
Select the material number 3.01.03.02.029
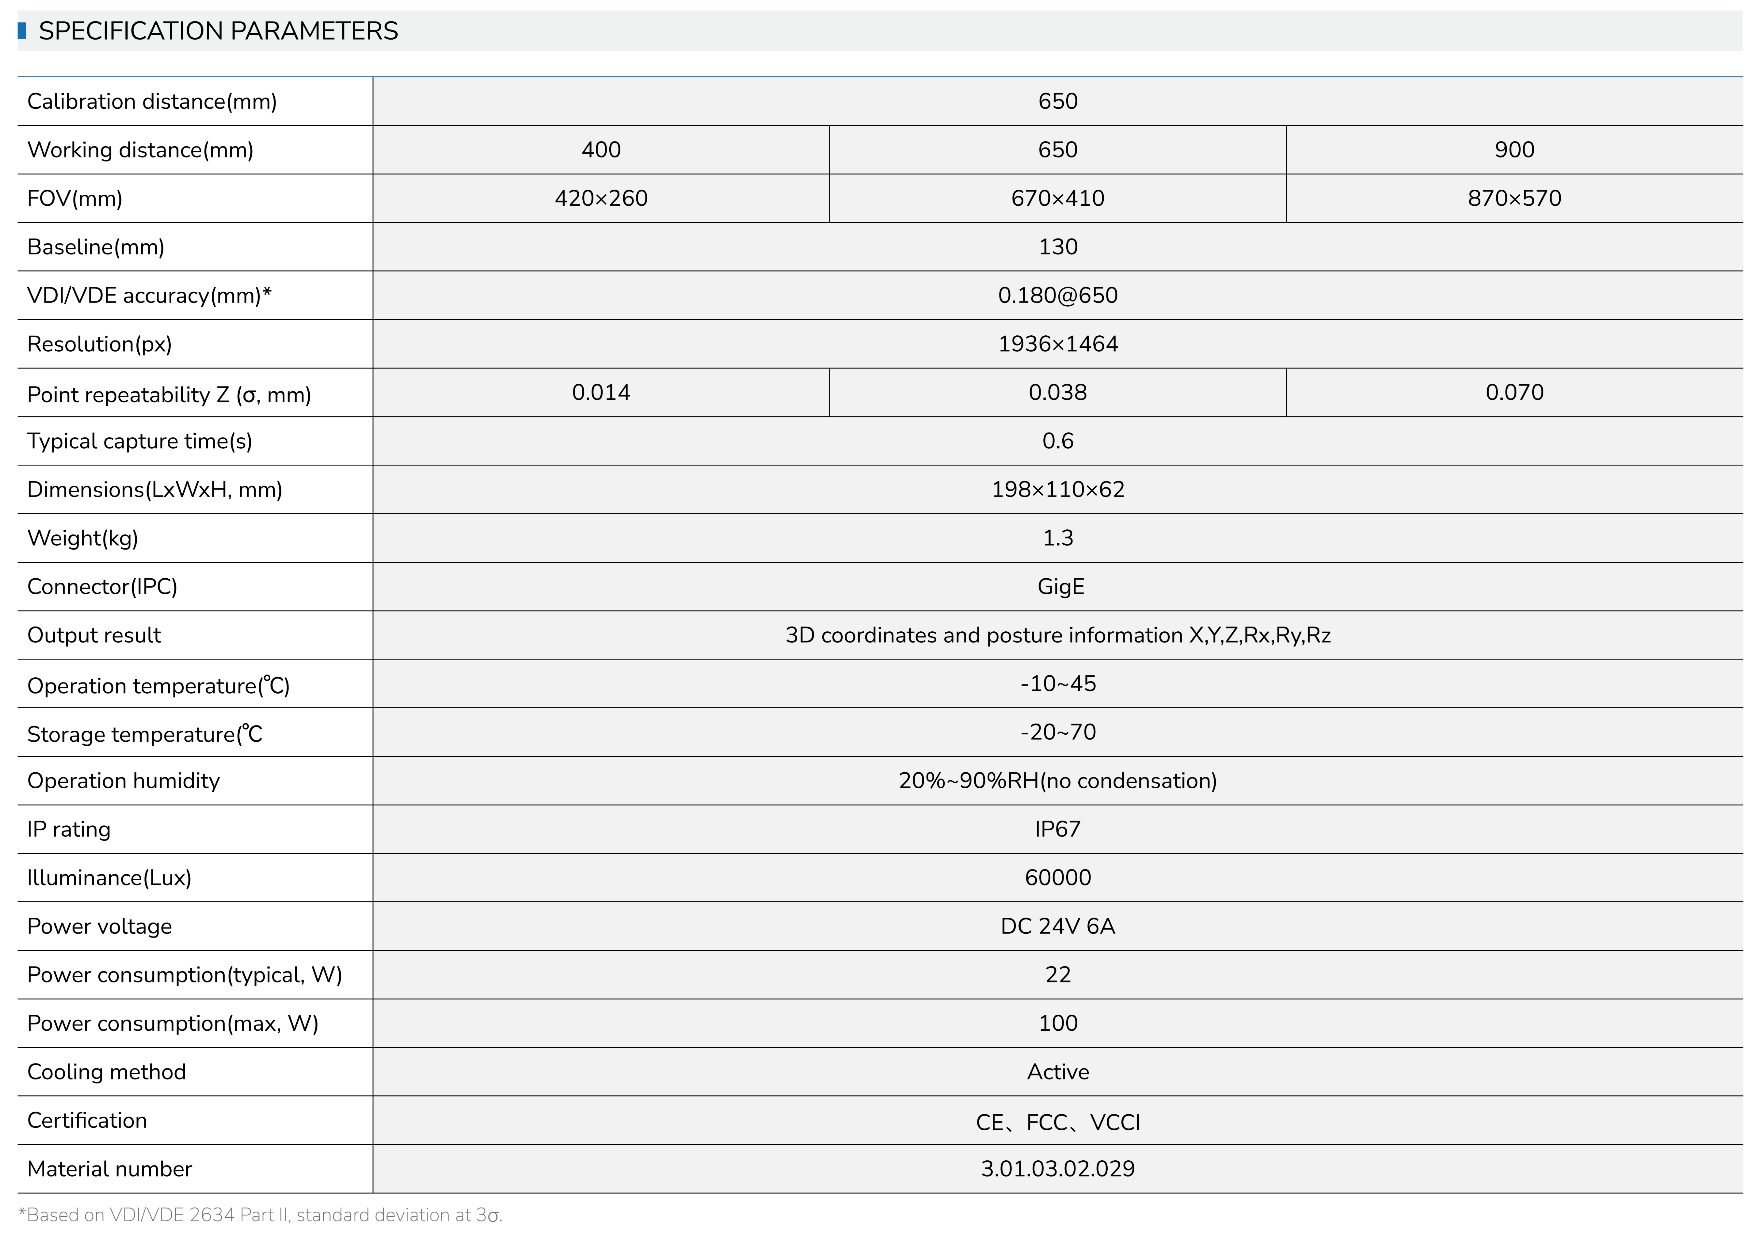(1057, 1169)
